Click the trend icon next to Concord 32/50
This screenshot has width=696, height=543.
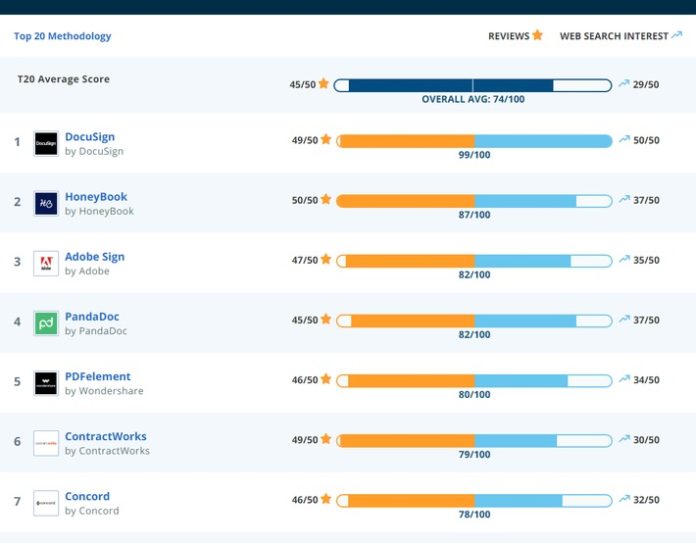625,499
